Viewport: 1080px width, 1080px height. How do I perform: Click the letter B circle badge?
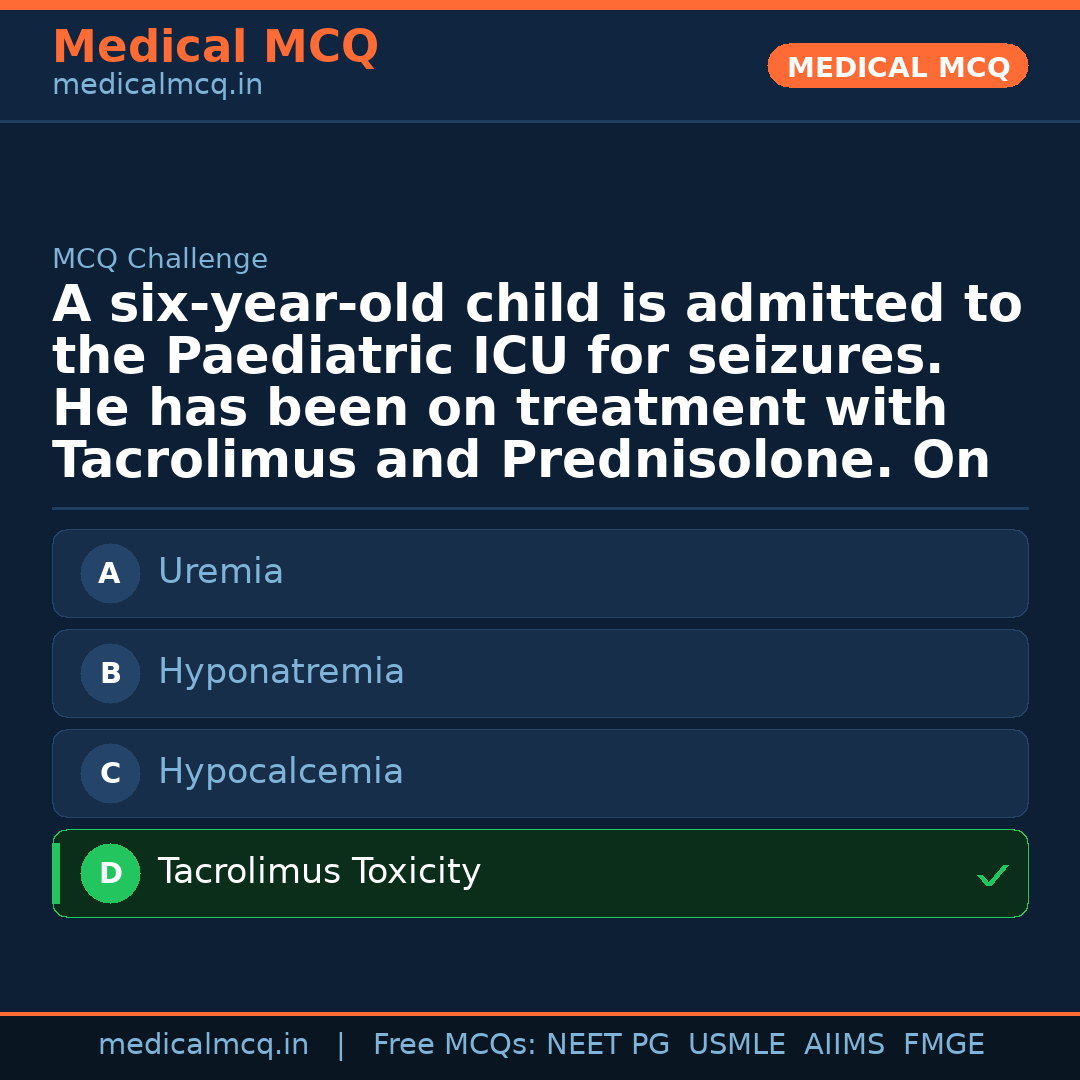tap(110, 673)
